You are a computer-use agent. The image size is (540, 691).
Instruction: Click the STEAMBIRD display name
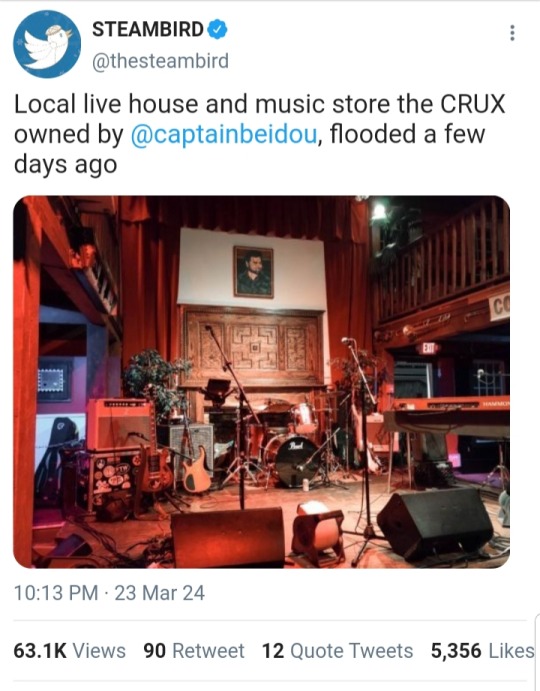pos(148,30)
